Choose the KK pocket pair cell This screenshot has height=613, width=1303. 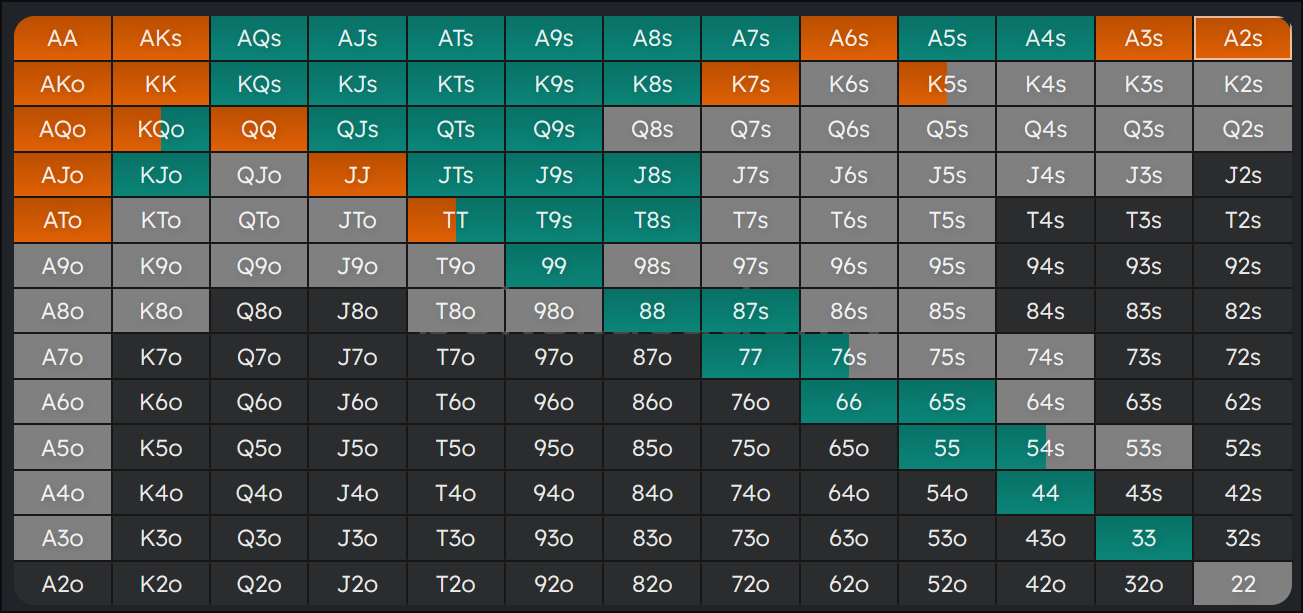pos(160,84)
